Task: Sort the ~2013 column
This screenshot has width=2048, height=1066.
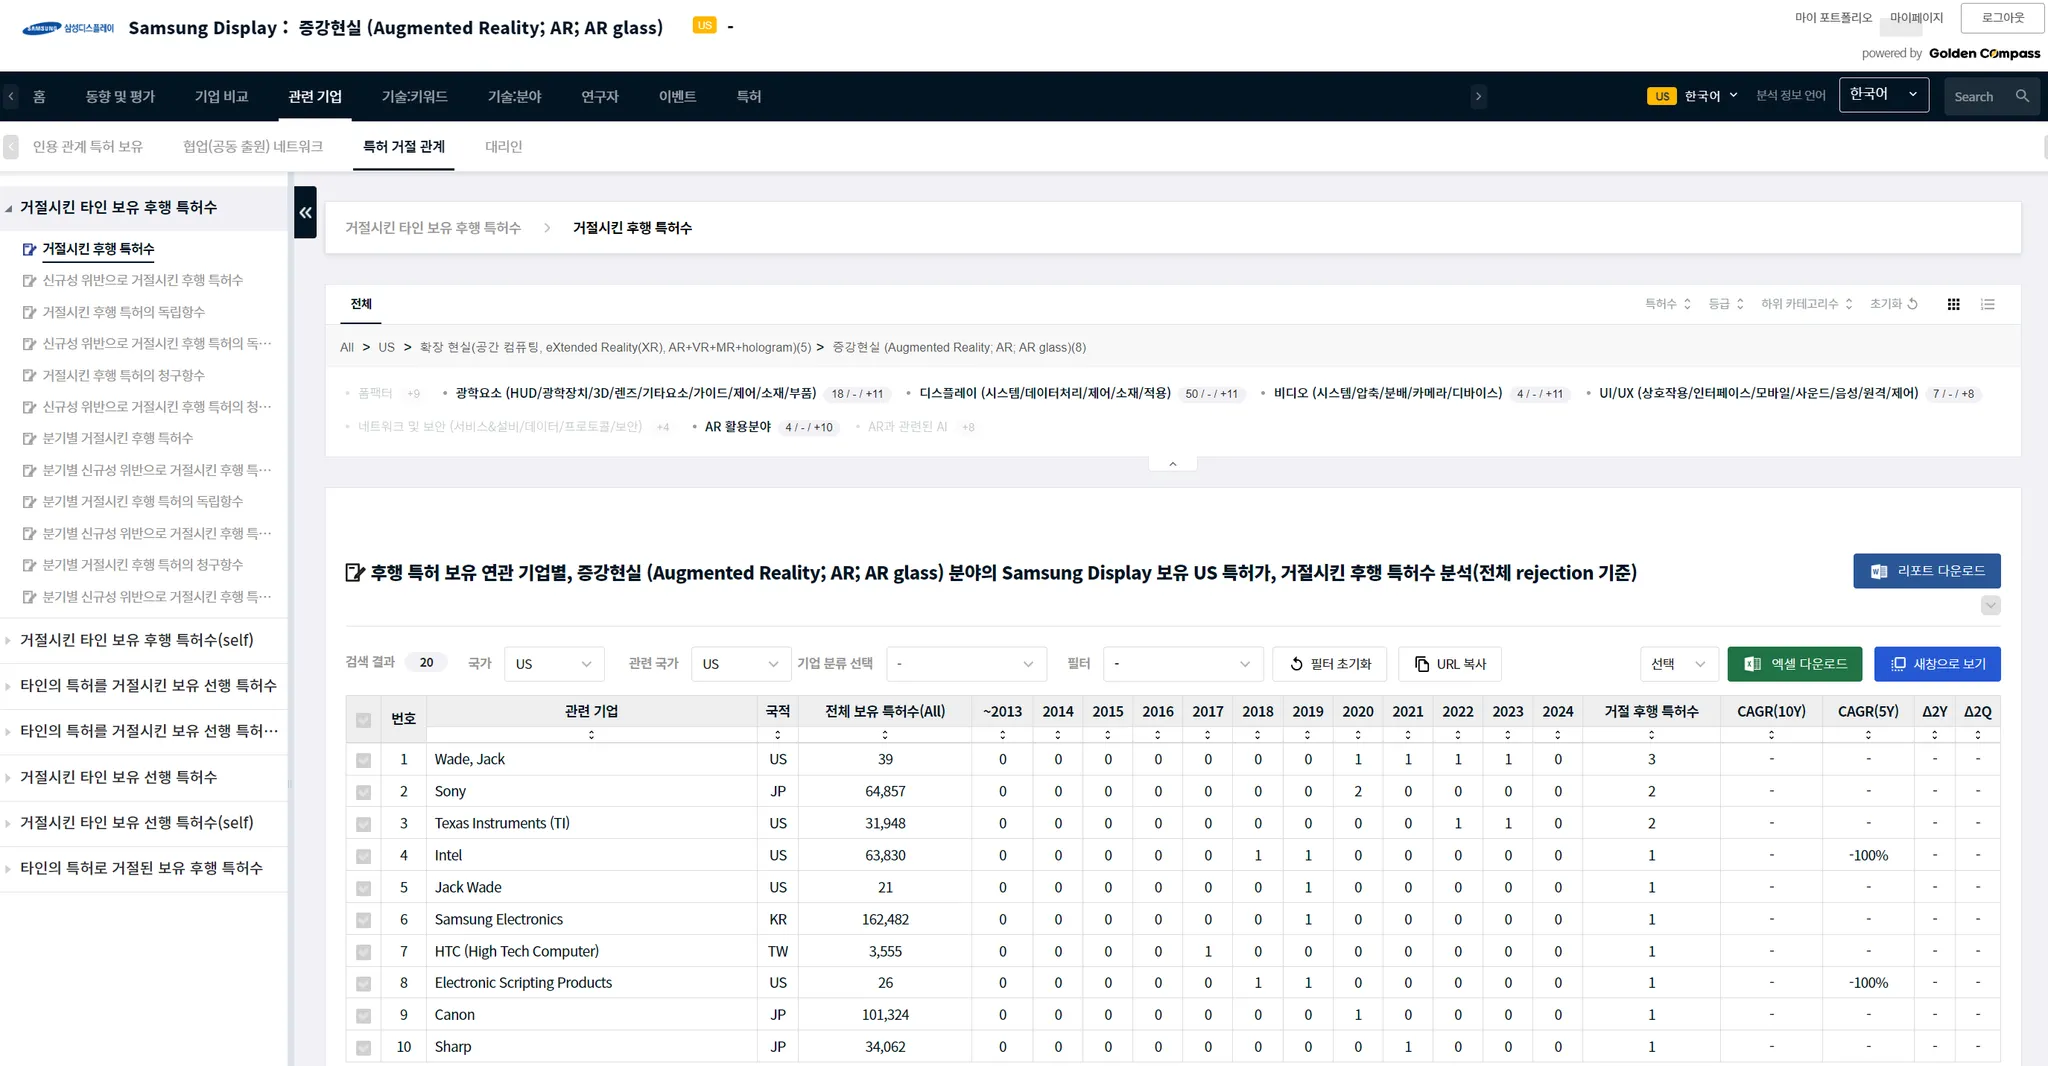Action: [1002, 735]
